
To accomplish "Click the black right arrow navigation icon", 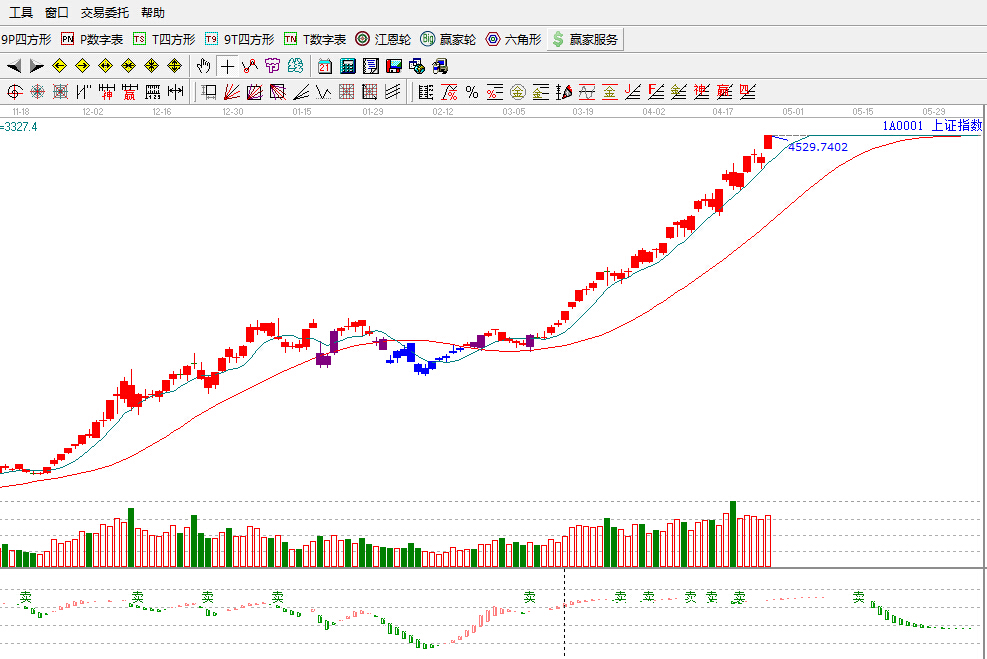I will [x=37, y=66].
